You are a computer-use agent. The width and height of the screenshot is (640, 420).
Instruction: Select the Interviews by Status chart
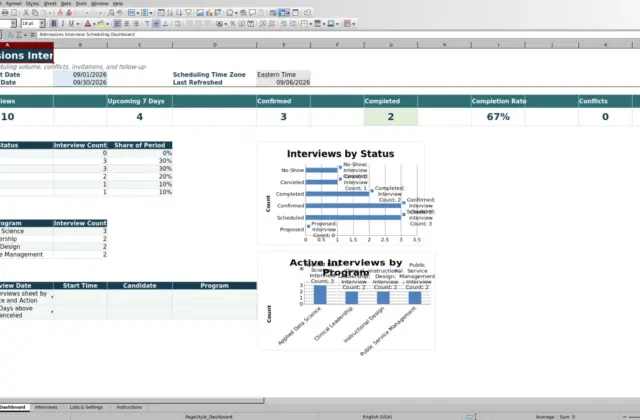point(341,194)
